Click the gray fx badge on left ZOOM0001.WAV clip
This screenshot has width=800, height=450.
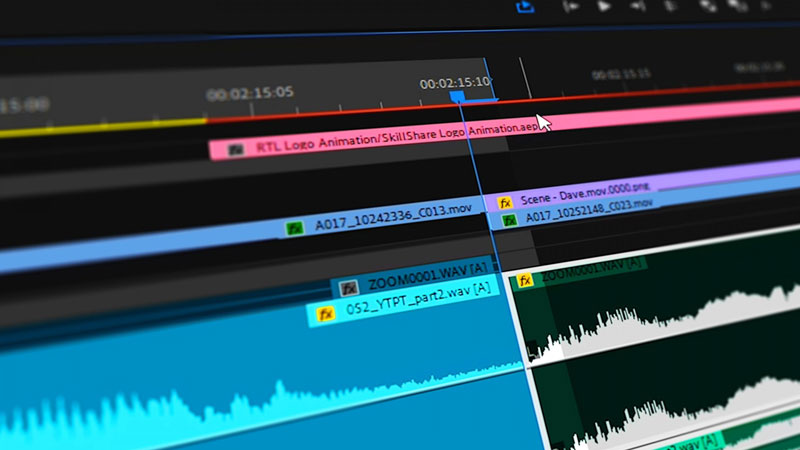click(x=348, y=288)
